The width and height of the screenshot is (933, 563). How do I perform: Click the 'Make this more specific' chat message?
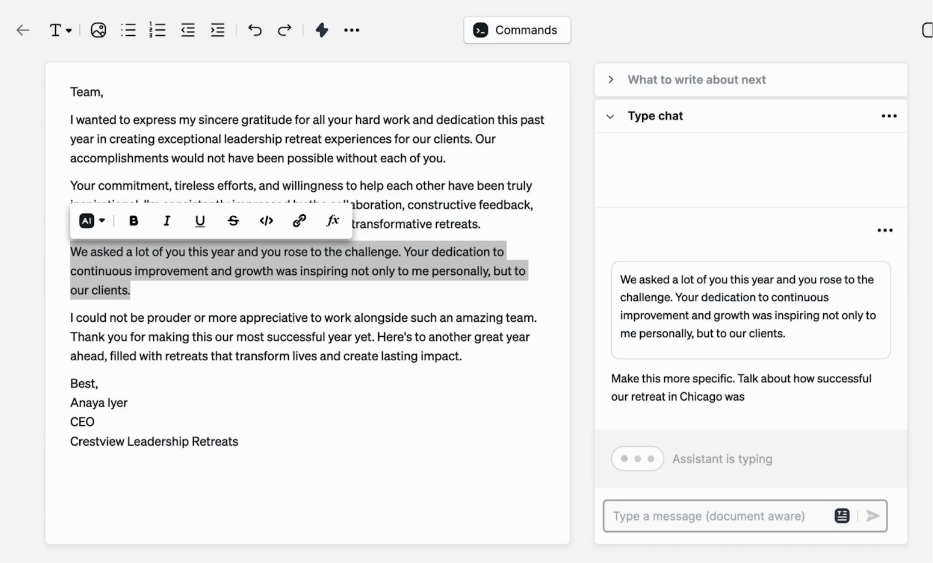(x=741, y=387)
